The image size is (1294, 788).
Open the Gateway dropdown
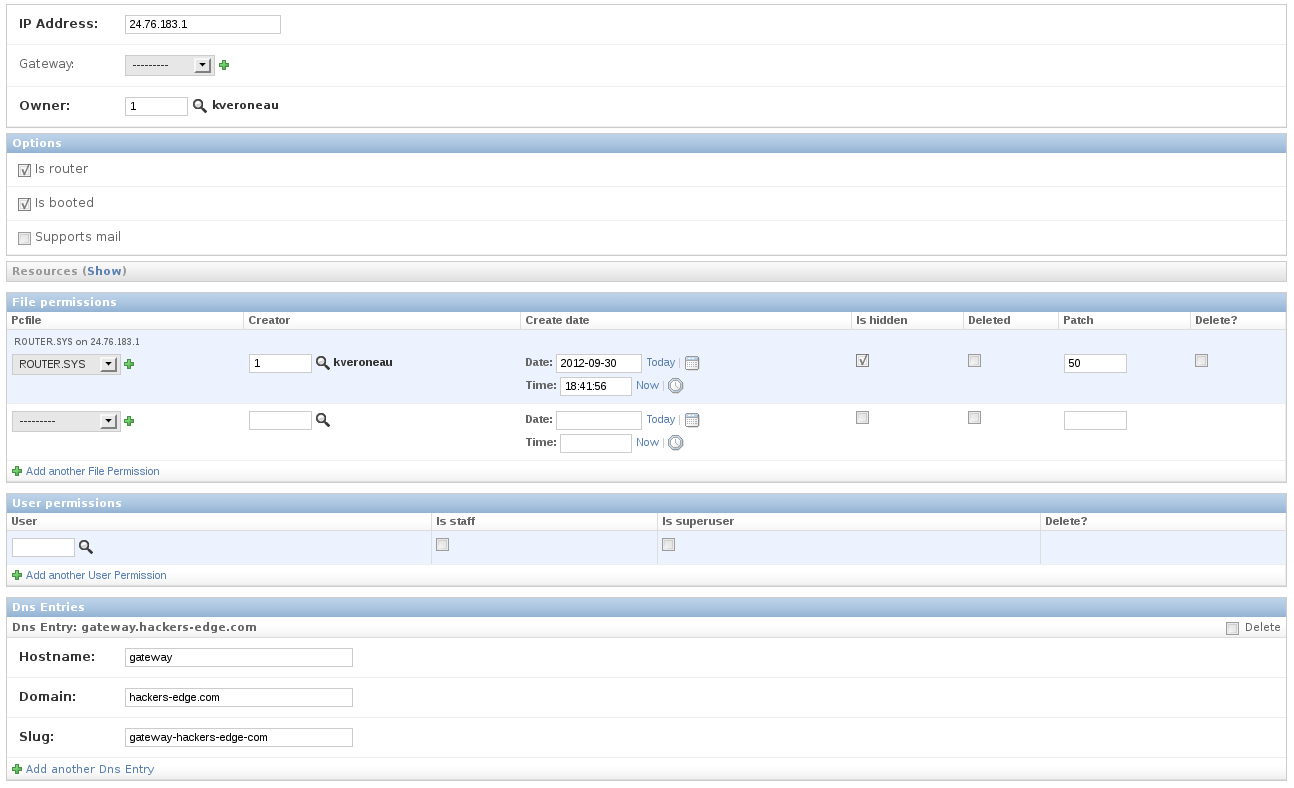click(x=169, y=65)
